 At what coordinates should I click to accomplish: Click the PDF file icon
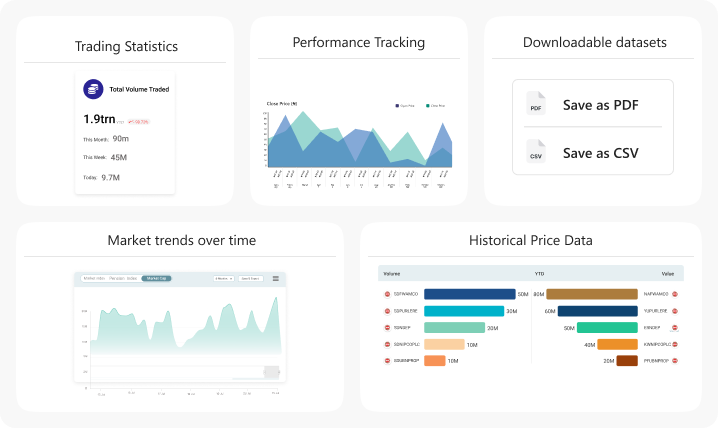pyautogui.click(x=536, y=103)
